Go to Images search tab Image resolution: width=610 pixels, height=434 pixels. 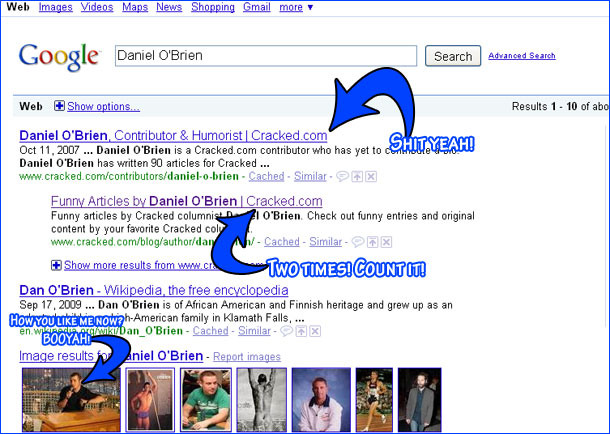click(56, 7)
